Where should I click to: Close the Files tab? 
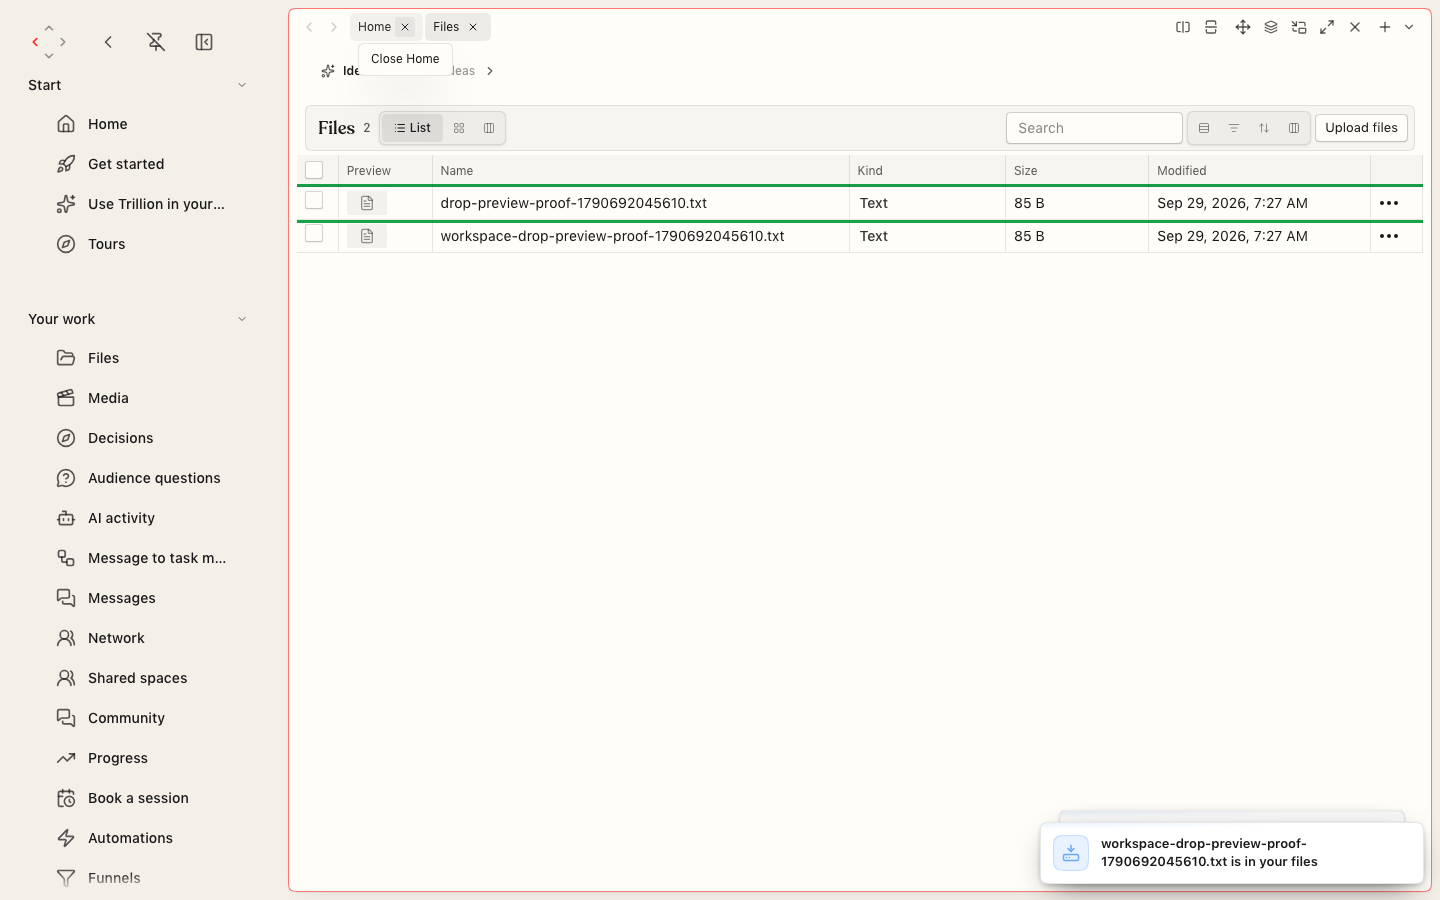click(473, 27)
